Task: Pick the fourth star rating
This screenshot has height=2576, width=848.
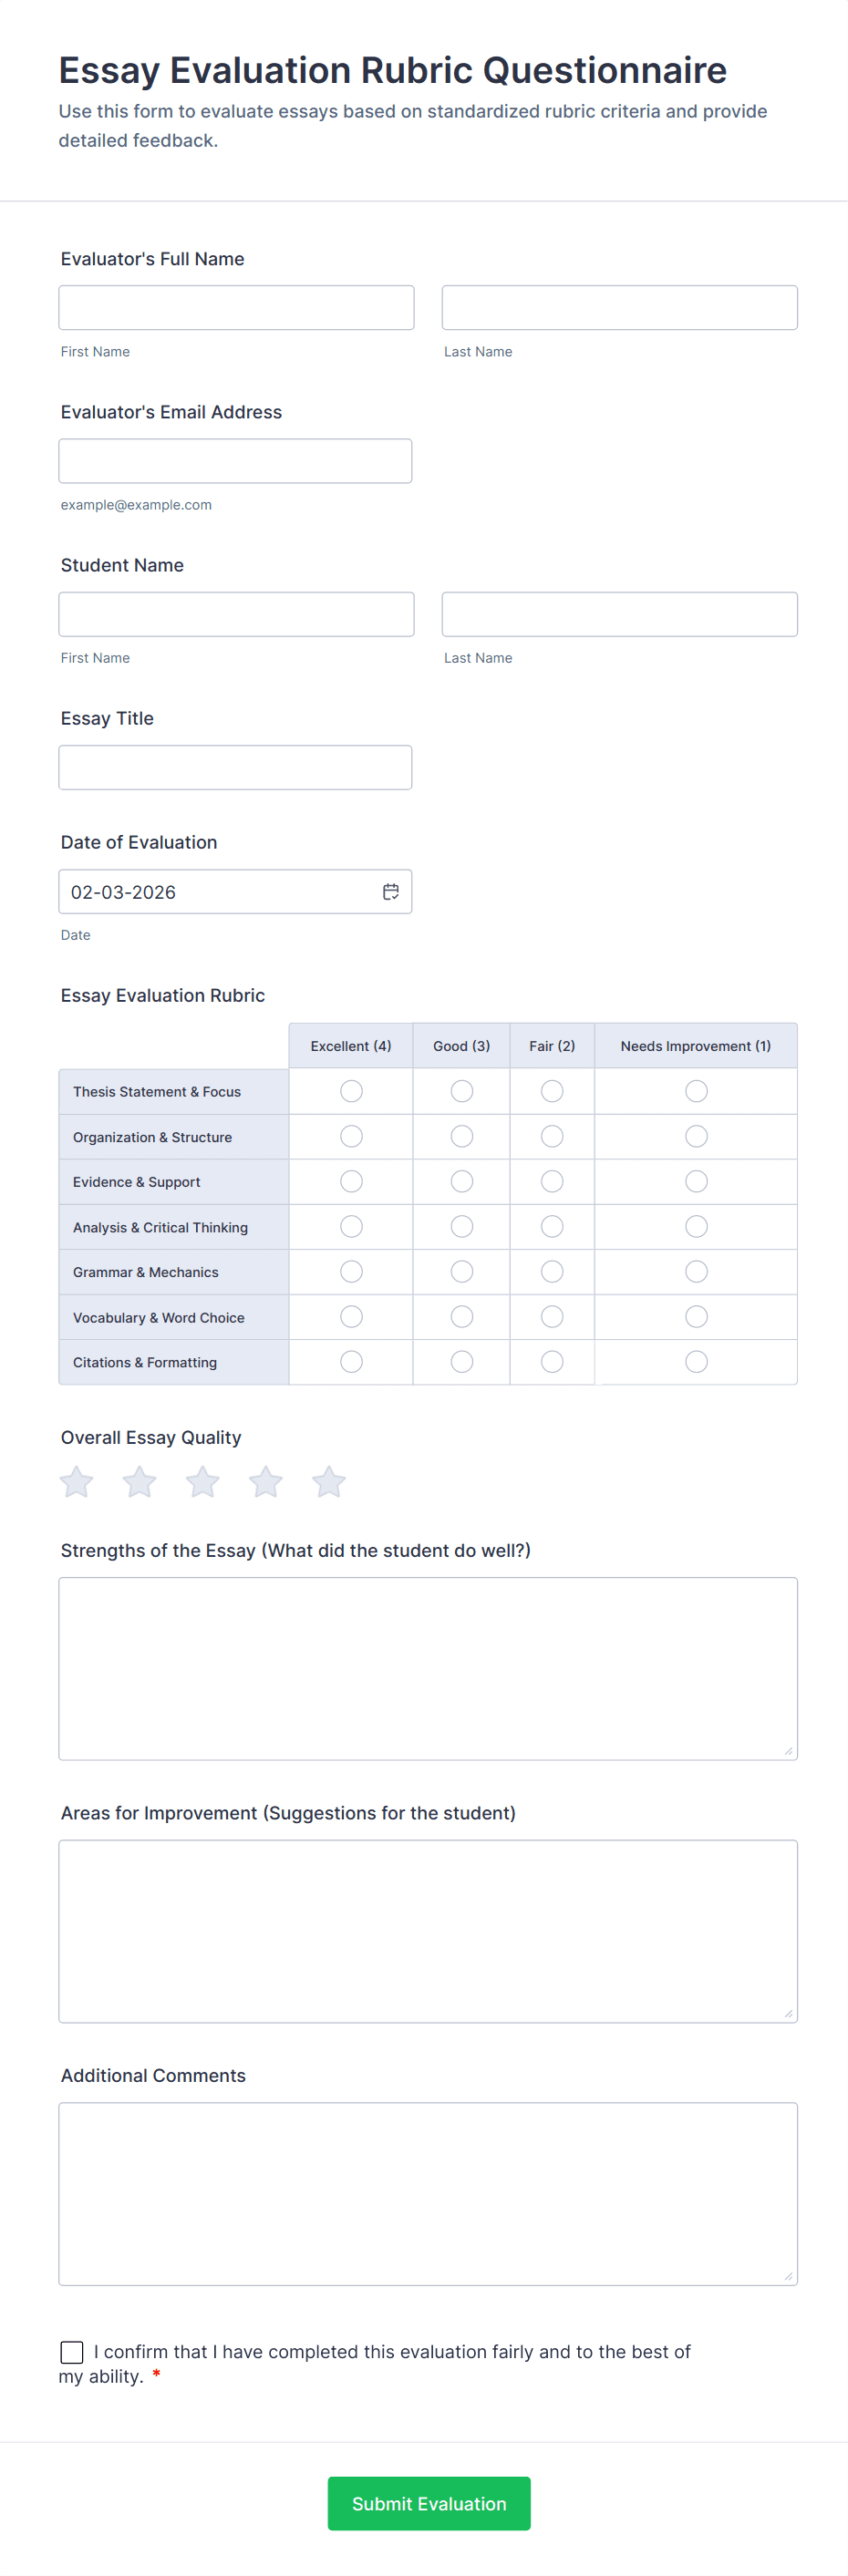Action: click(266, 1481)
